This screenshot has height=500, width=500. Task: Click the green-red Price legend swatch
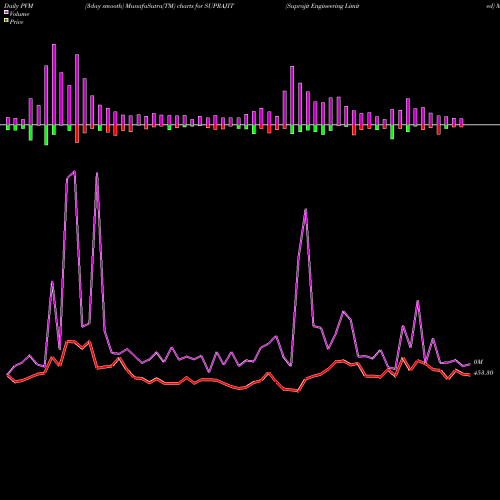coord(6,21)
